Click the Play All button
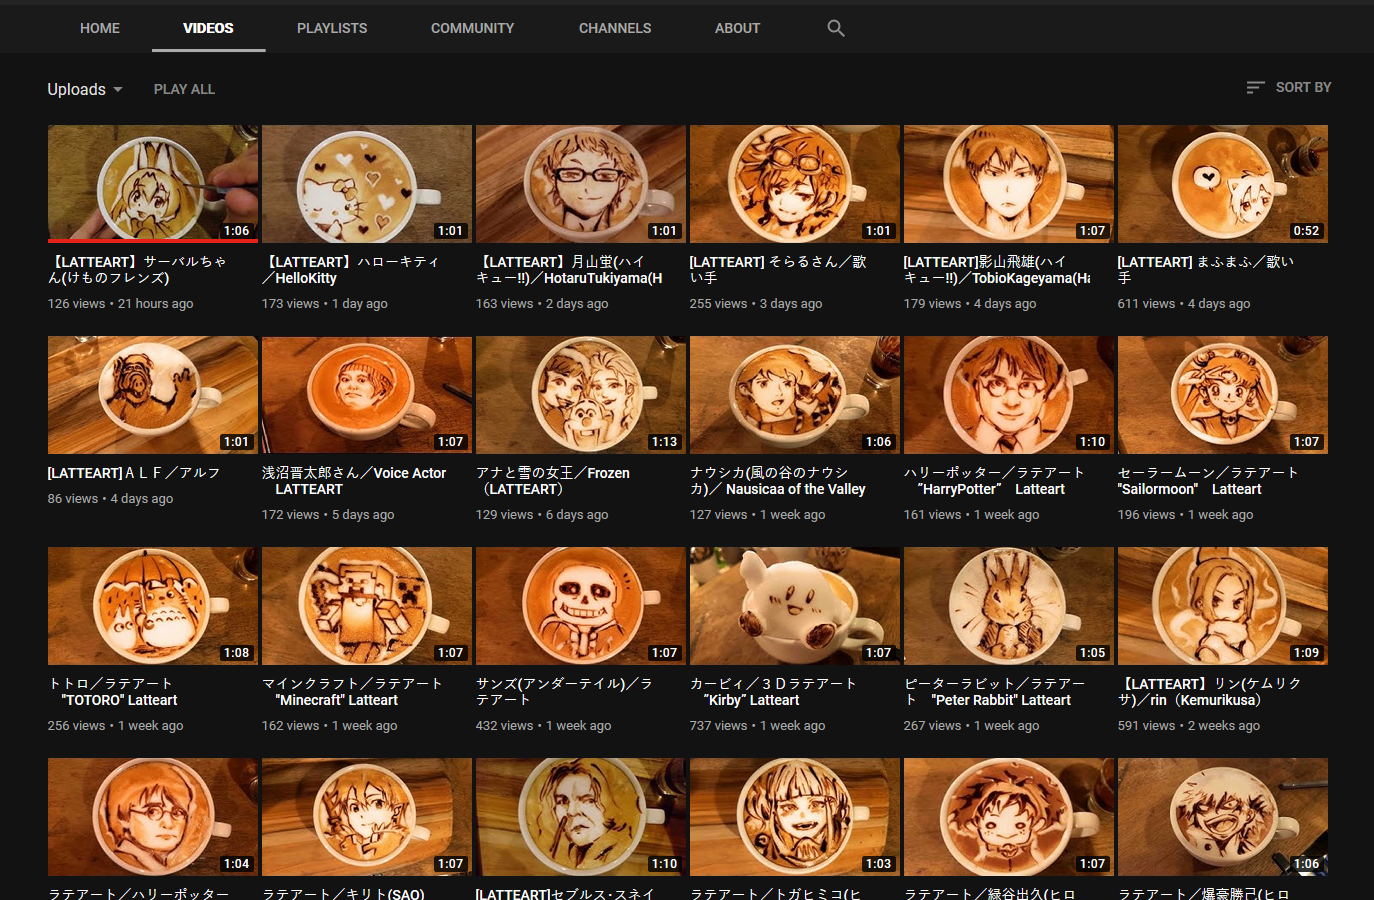 click(x=184, y=89)
